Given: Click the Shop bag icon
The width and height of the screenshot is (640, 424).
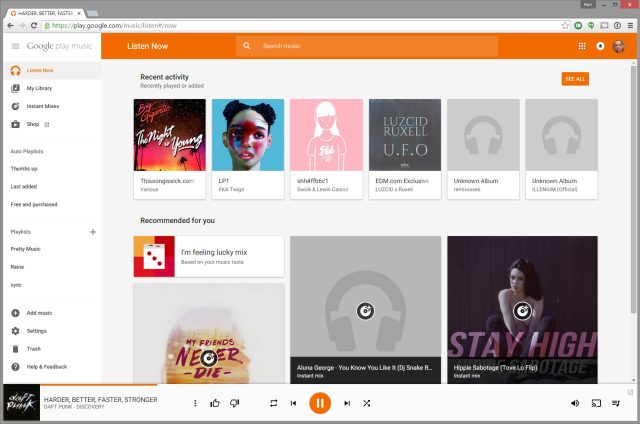Looking at the screenshot, I should click(x=16, y=124).
